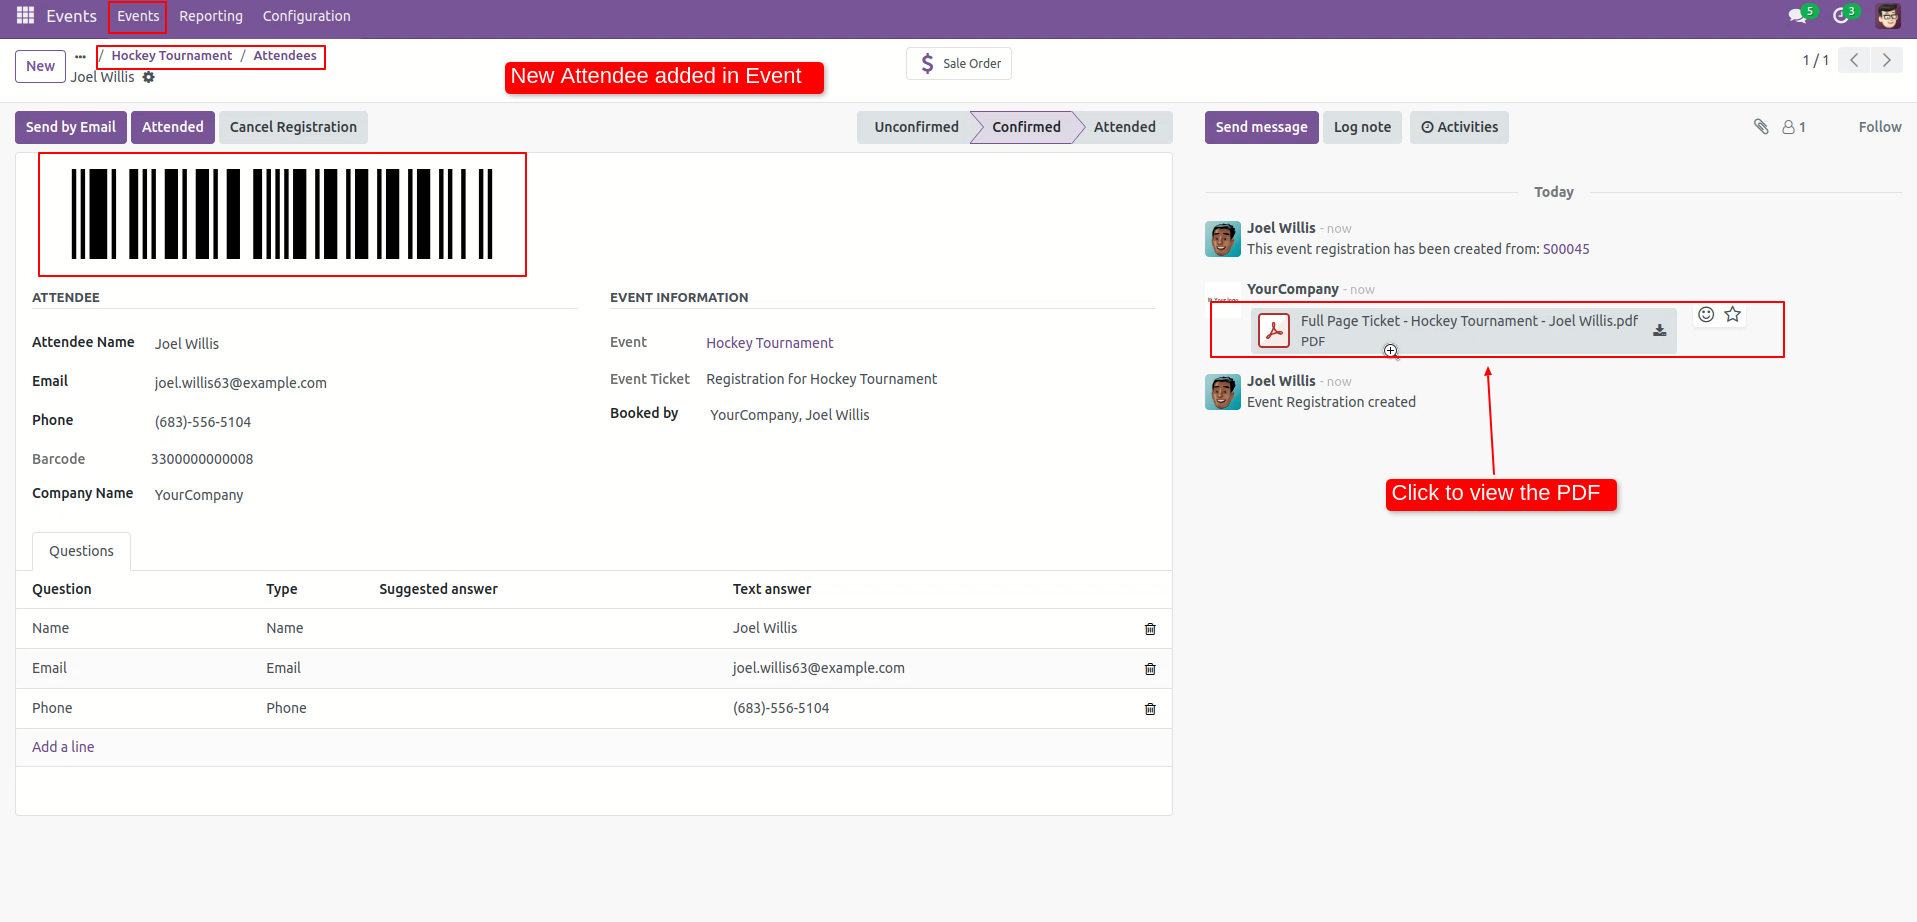
Task: Click Booked by YourCompany, Joel Willis
Action: (x=789, y=415)
